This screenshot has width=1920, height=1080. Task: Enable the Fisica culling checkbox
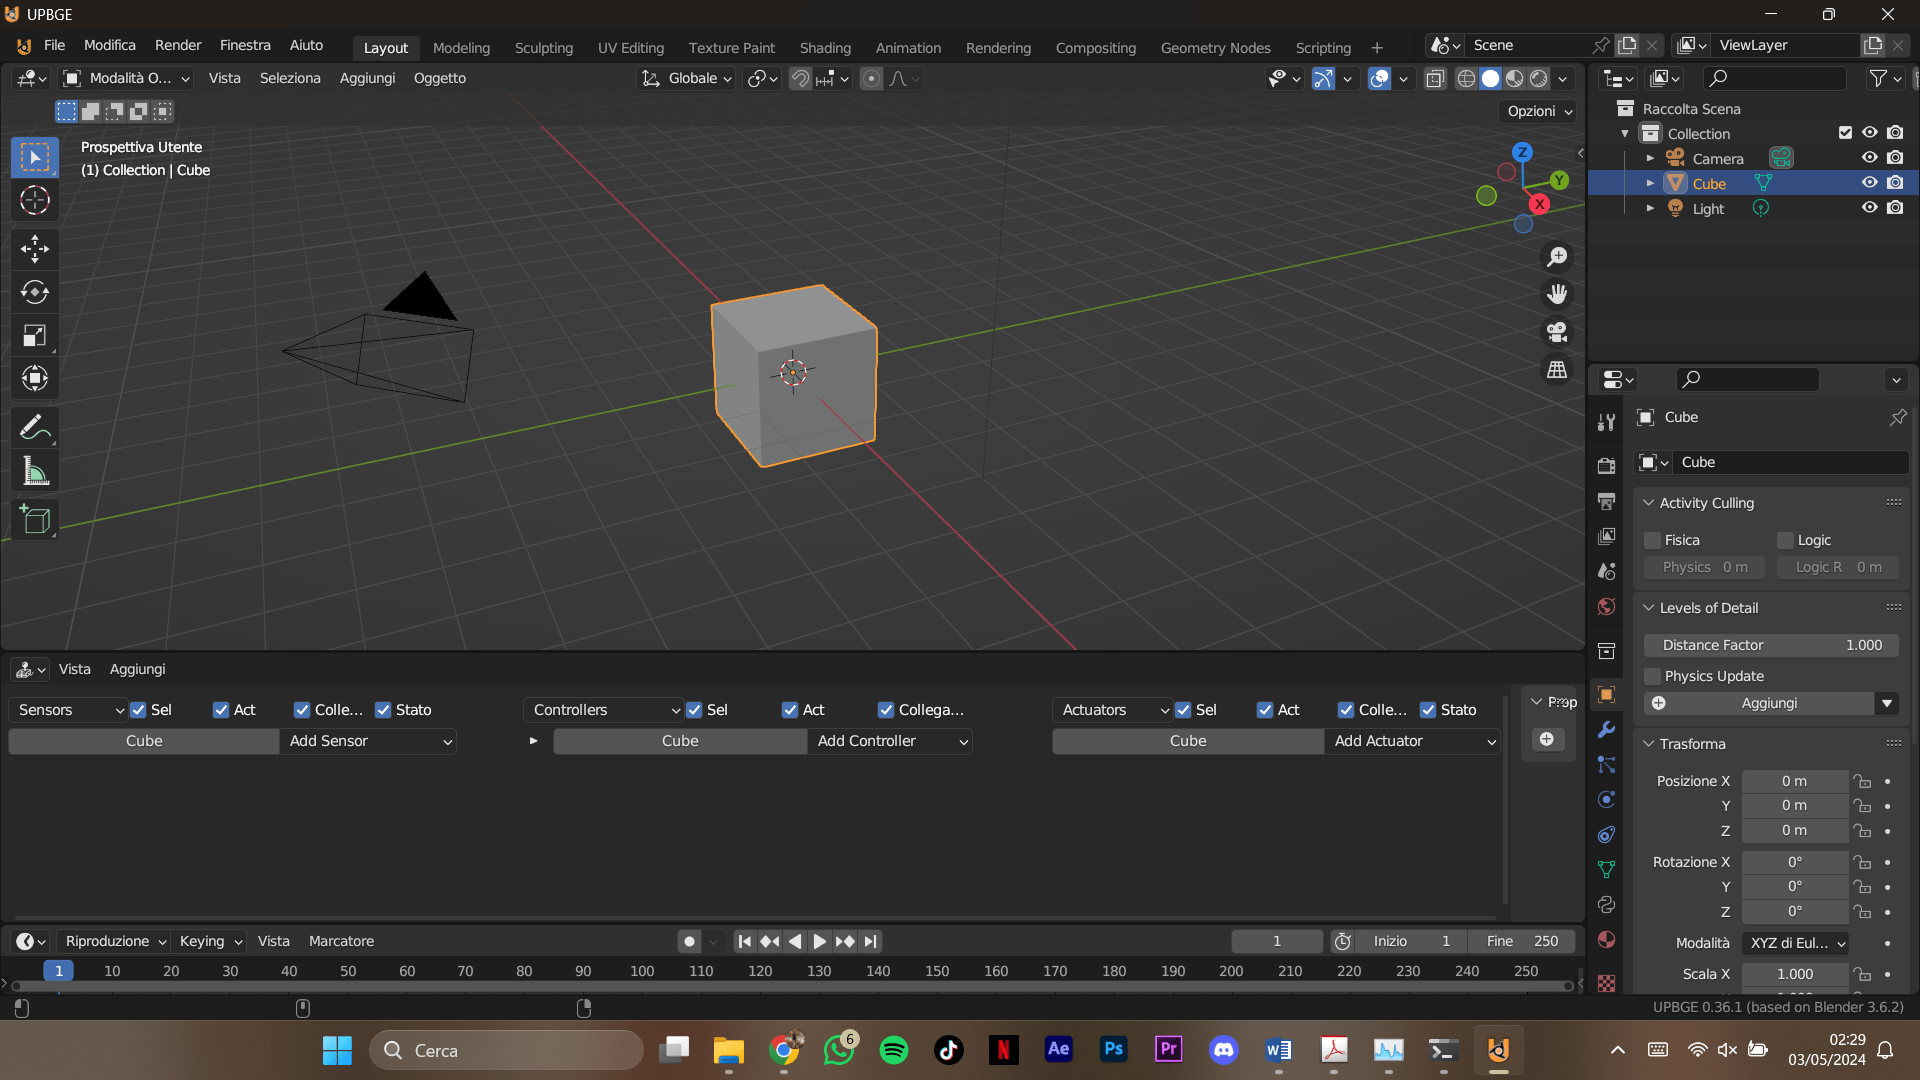coord(1653,540)
